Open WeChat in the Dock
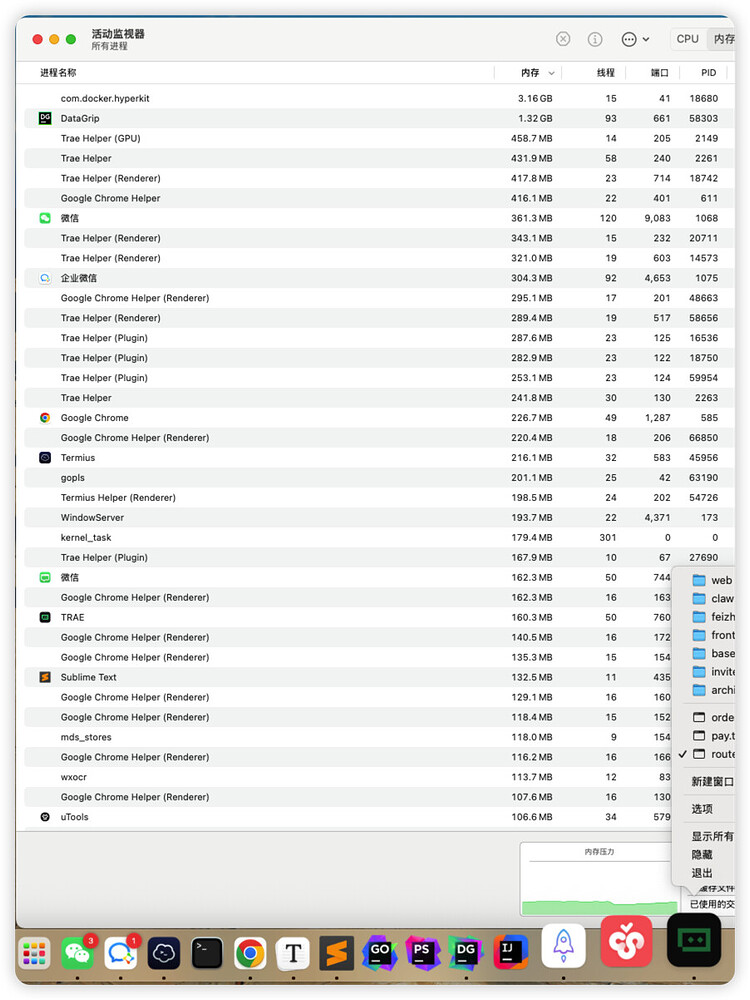The height and width of the screenshot is (1000, 750). point(77,953)
